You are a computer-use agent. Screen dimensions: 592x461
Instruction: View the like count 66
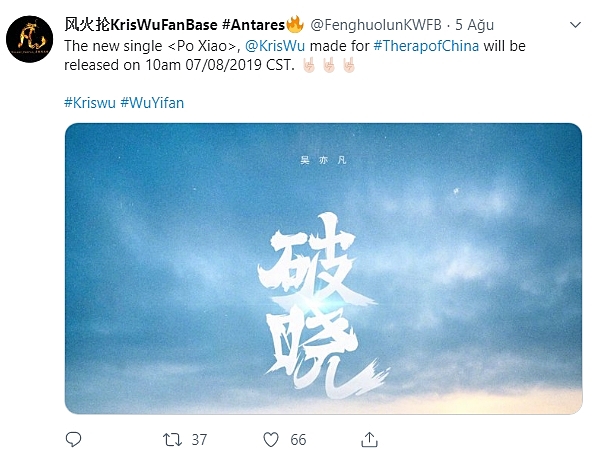(x=298, y=440)
